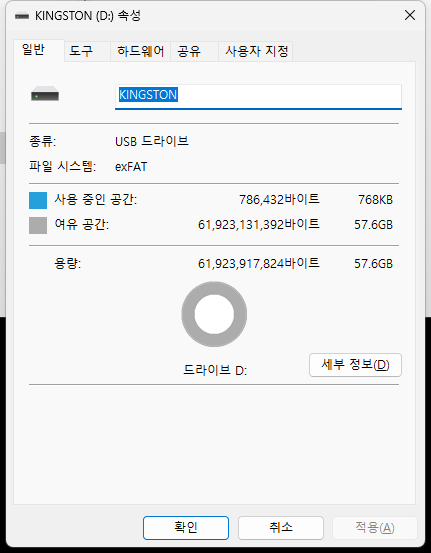Close the KINGSTON properties dialog
This screenshot has width=431, height=553.
[410, 15]
